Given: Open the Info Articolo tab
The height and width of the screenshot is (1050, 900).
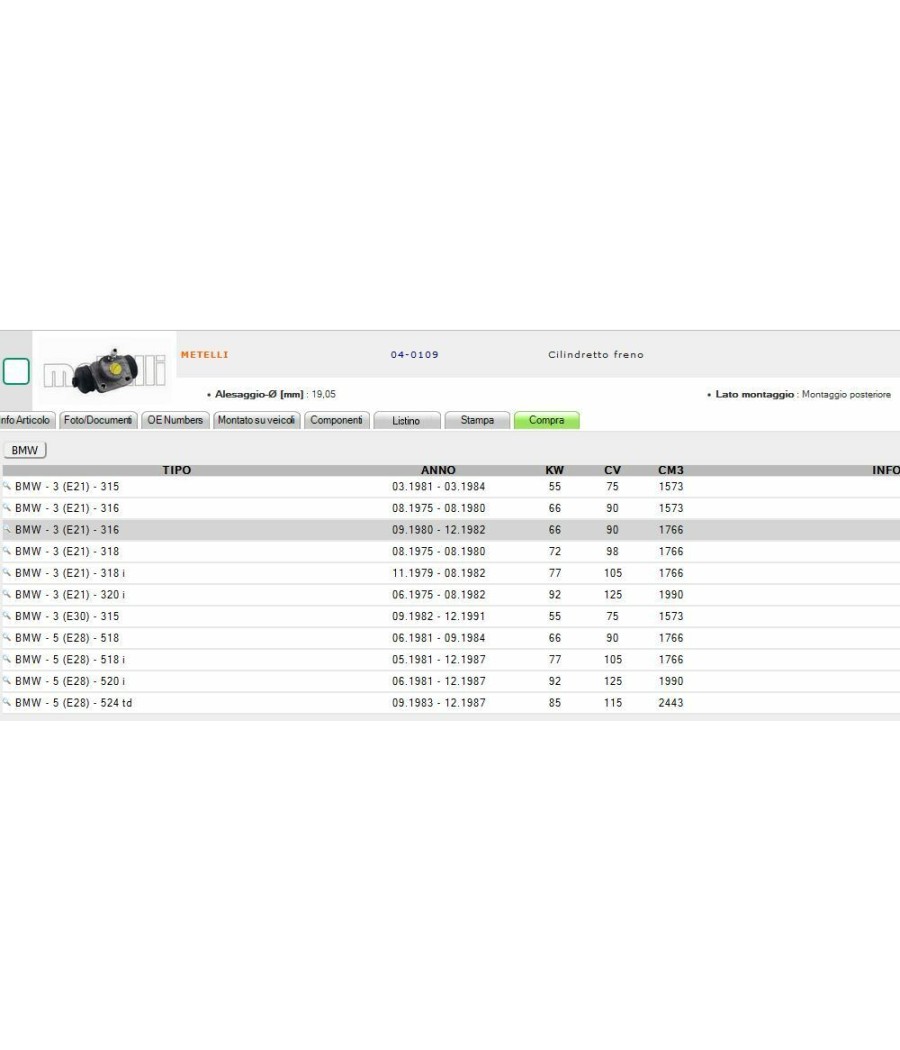Looking at the screenshot, I should pos(25,420).
